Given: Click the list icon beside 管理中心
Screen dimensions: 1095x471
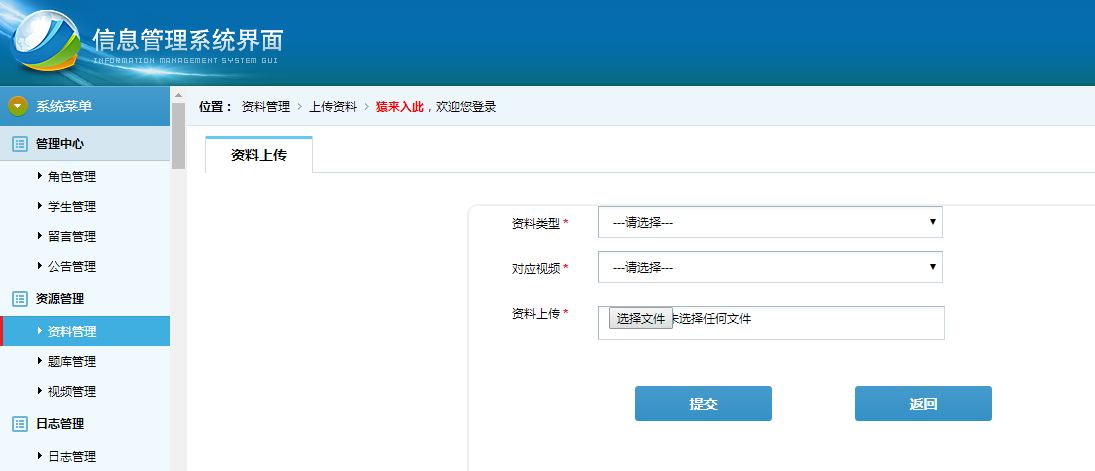Looking at the screenshot, I should (20, 144).
